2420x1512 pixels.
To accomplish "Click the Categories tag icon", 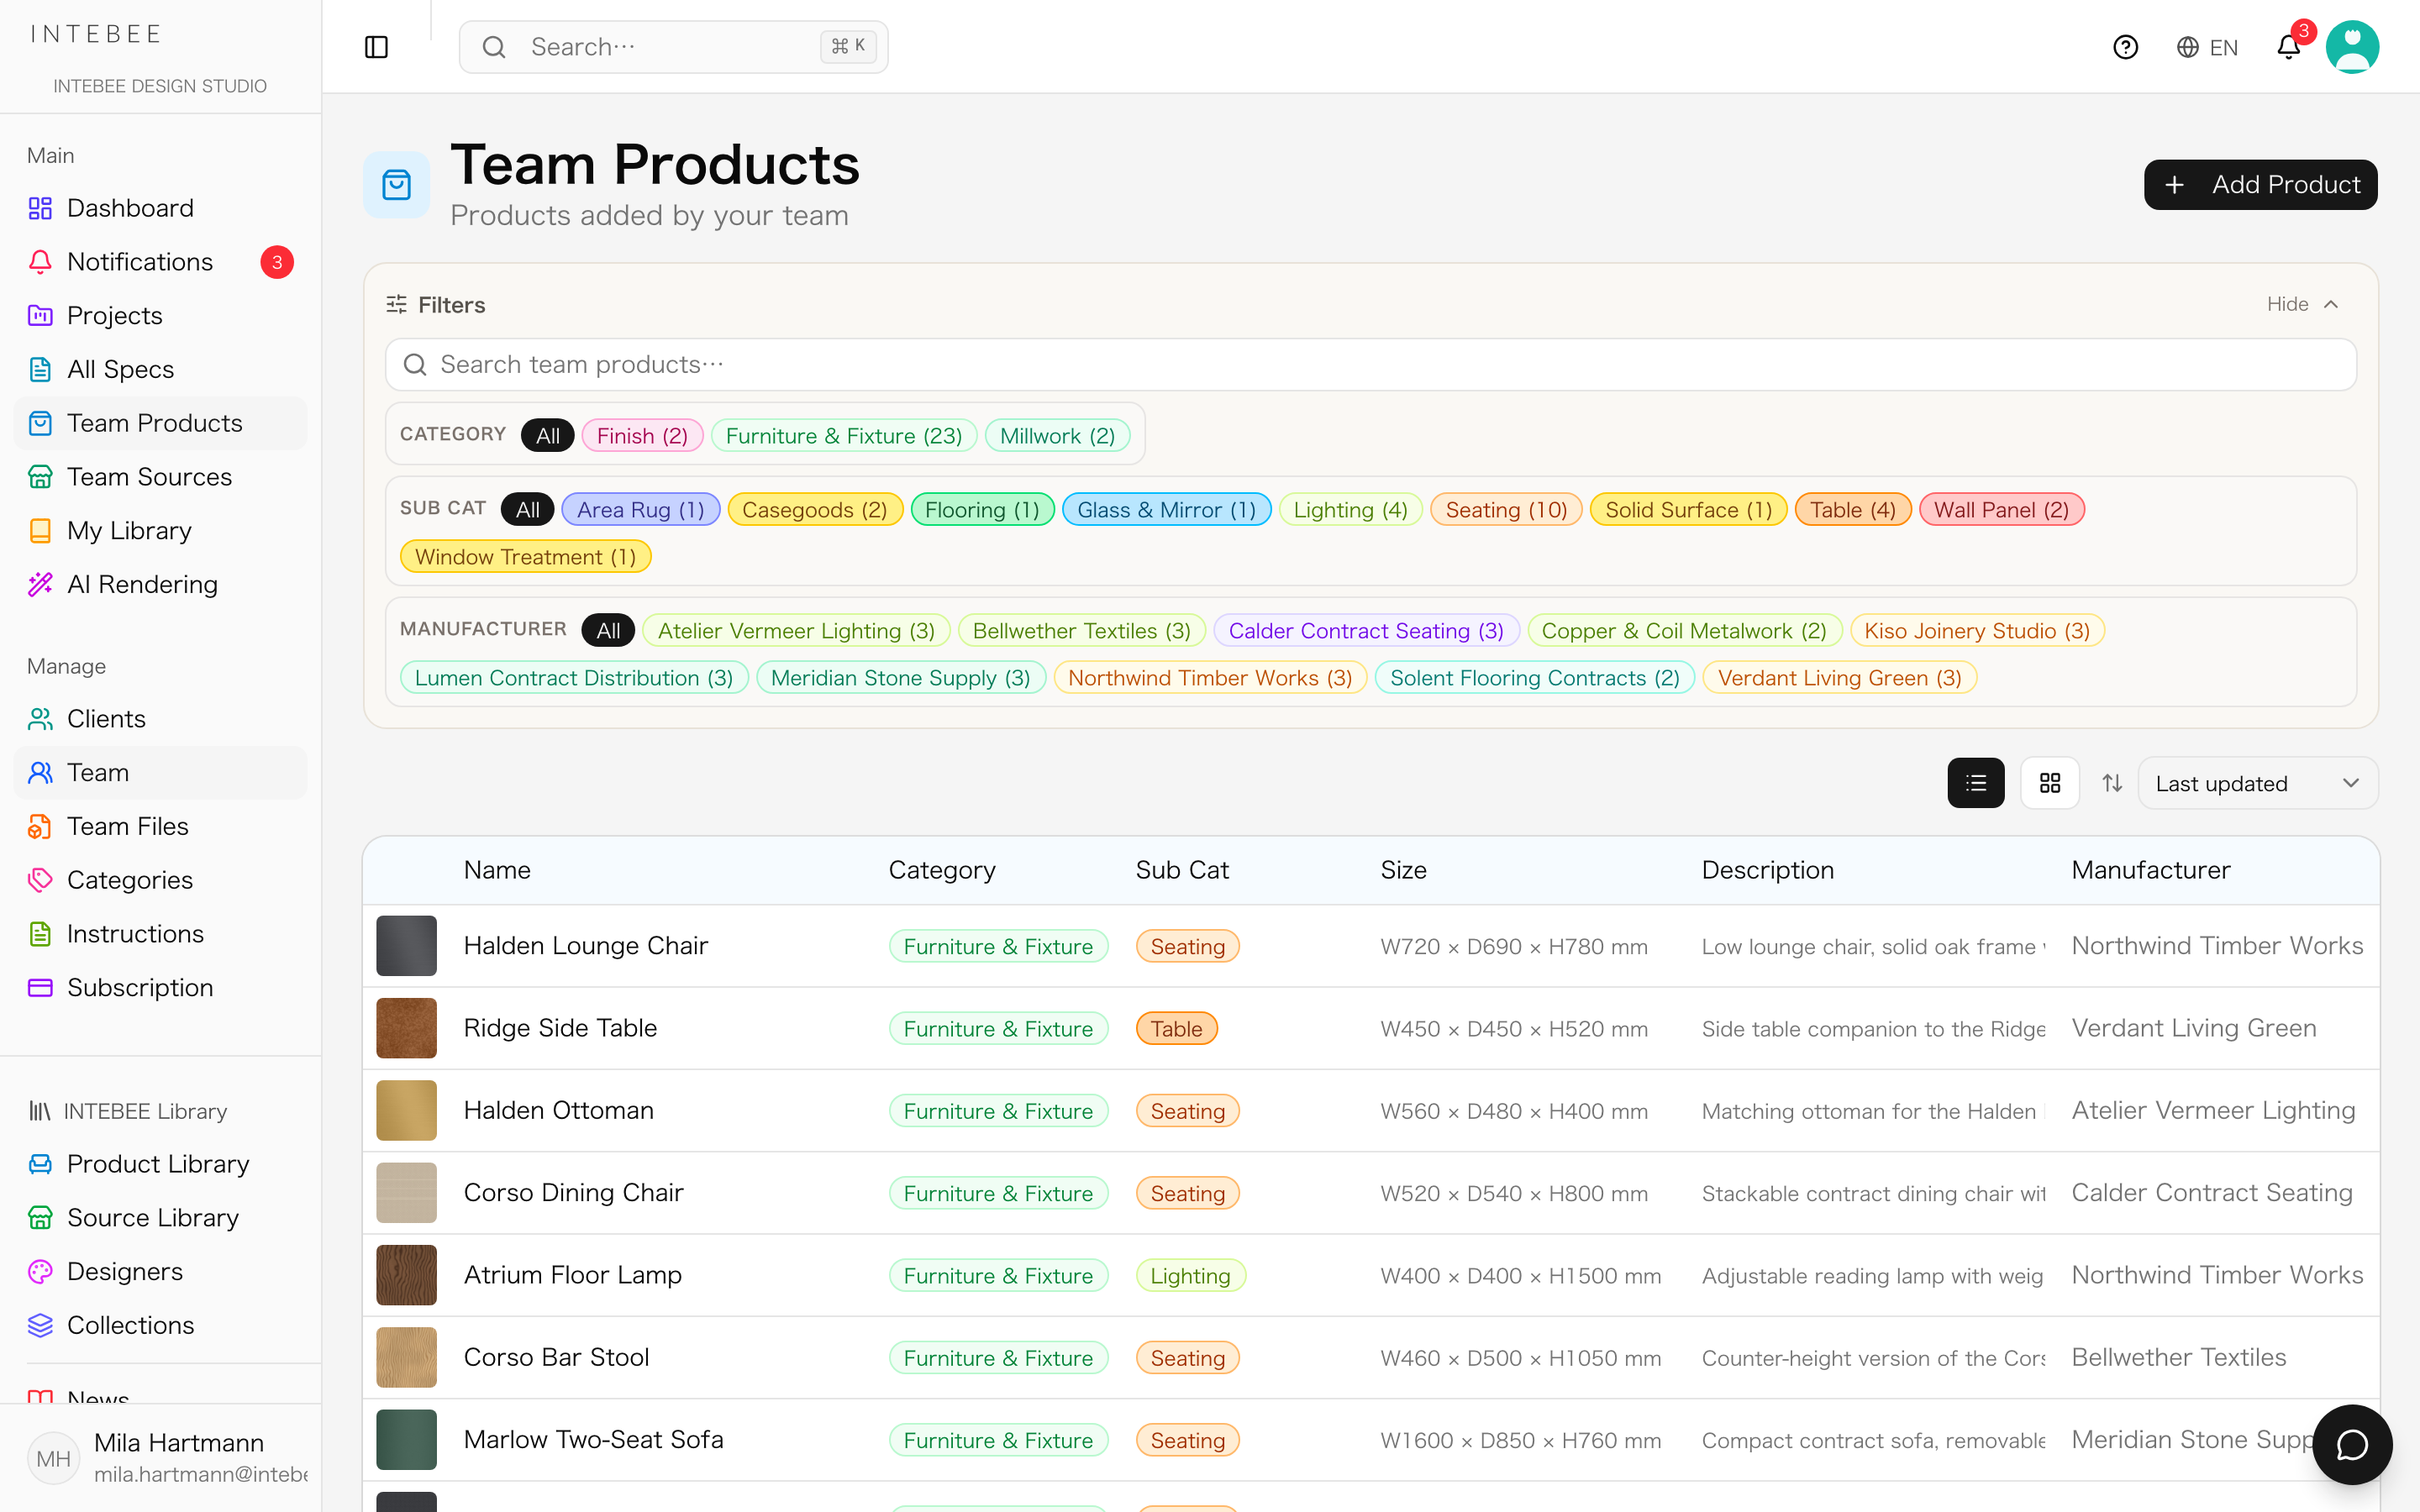I will (40, 880).
